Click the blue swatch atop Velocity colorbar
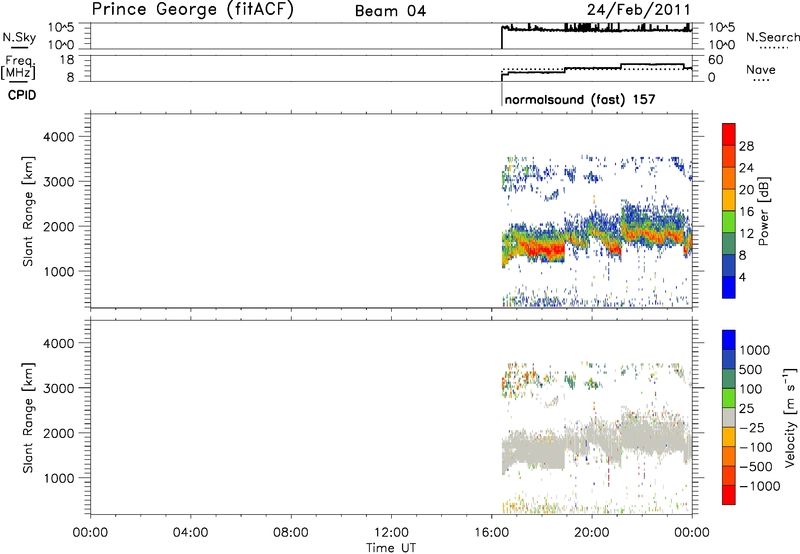Screen dimensions: 800x554 pos(729,340)
